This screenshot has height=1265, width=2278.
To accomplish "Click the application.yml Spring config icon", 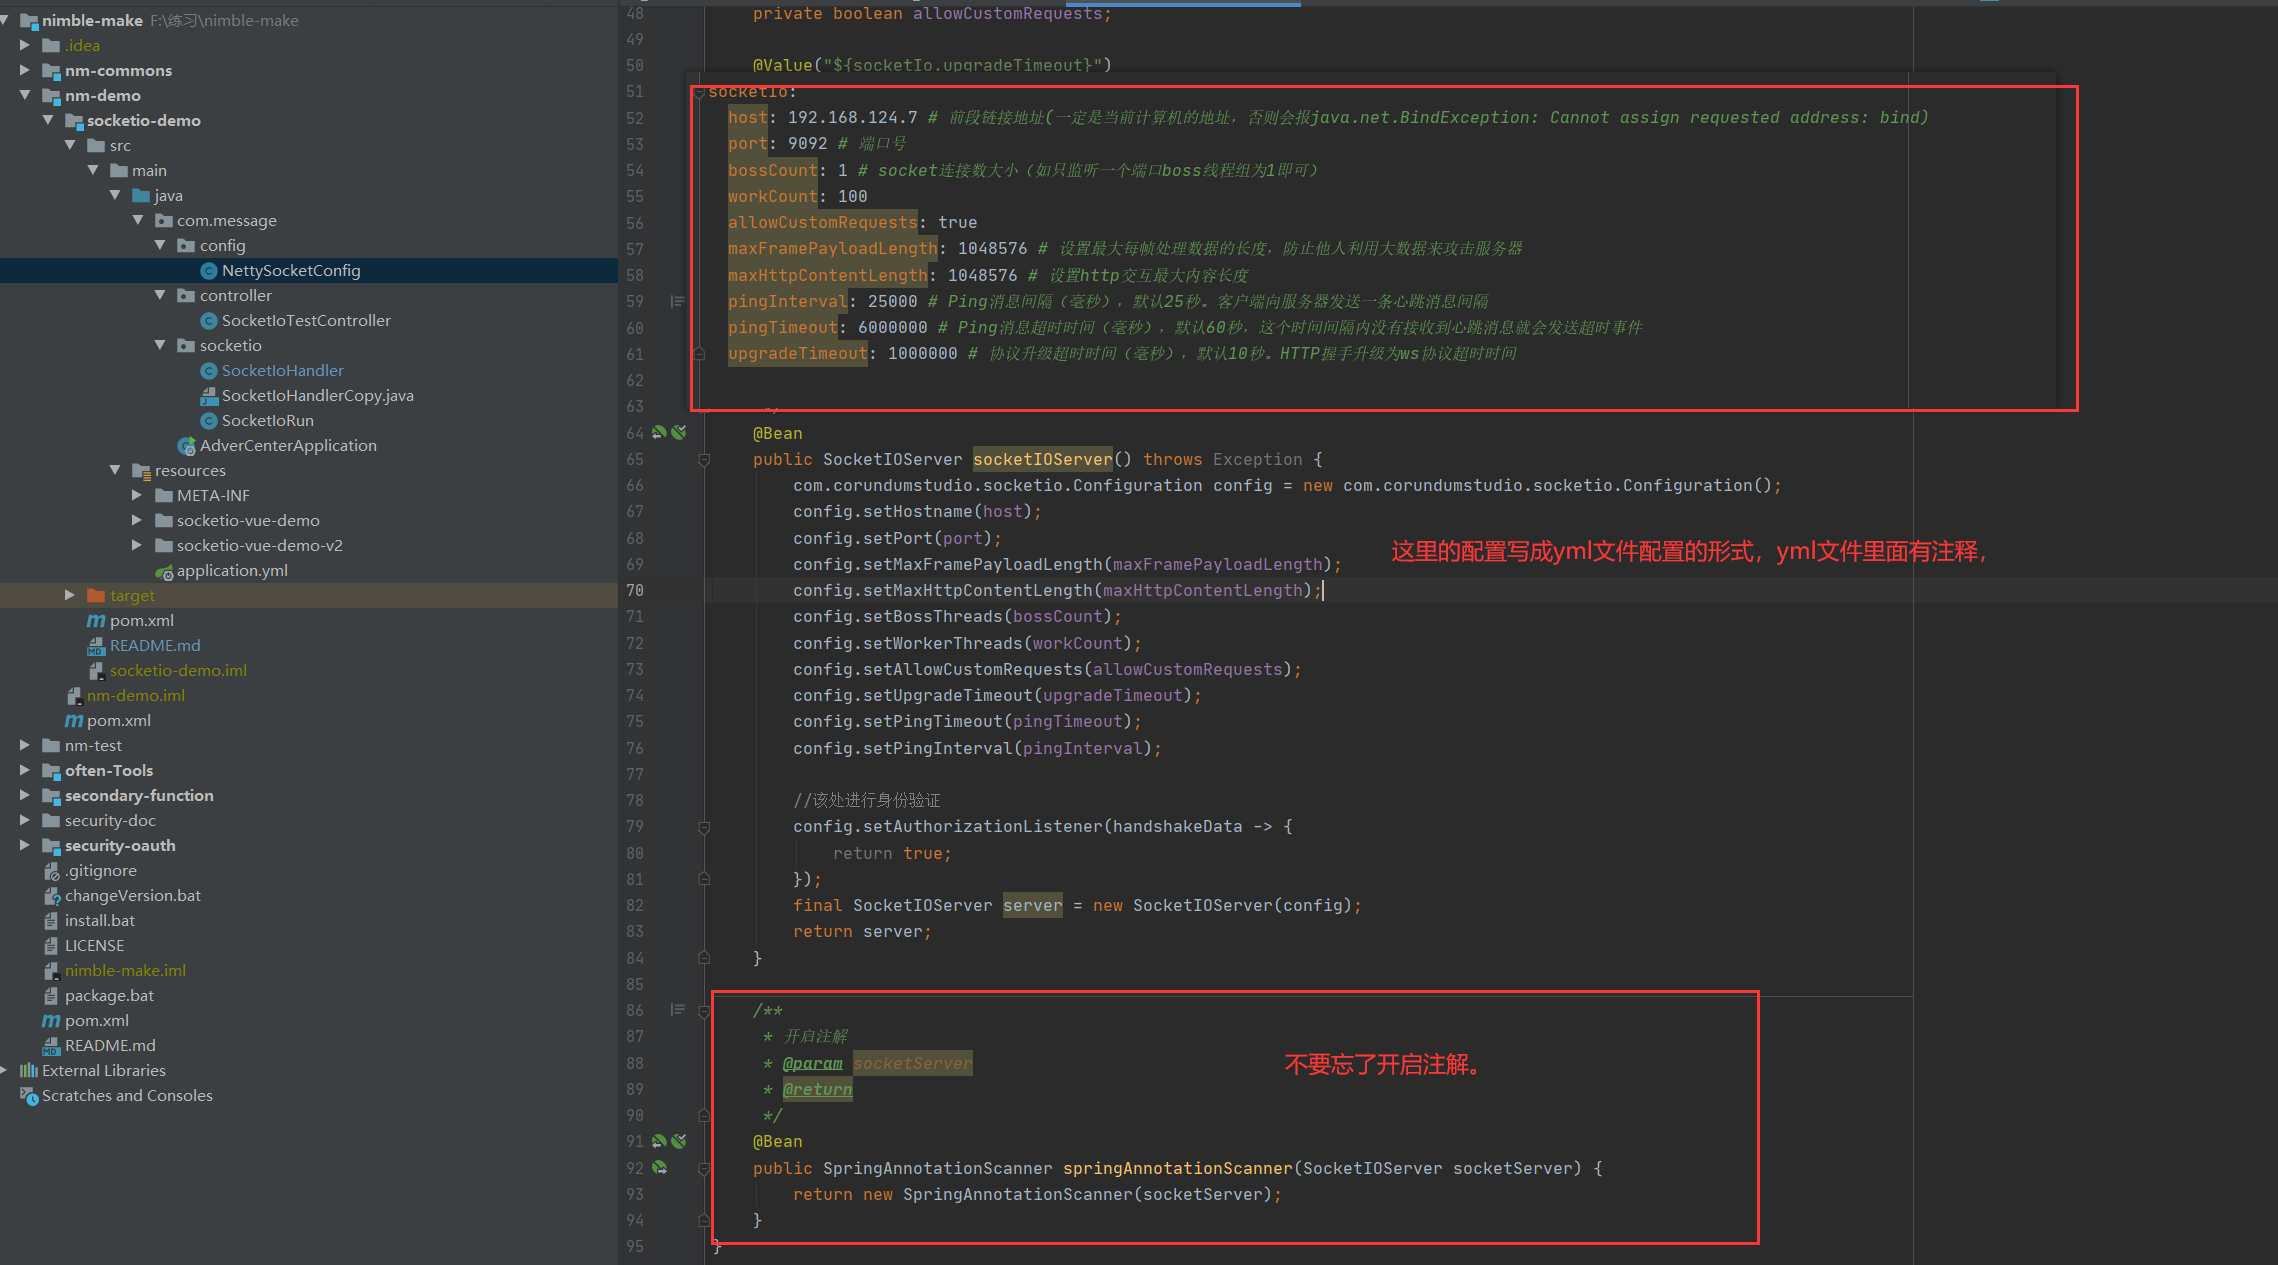I will [x=164, y=571].
